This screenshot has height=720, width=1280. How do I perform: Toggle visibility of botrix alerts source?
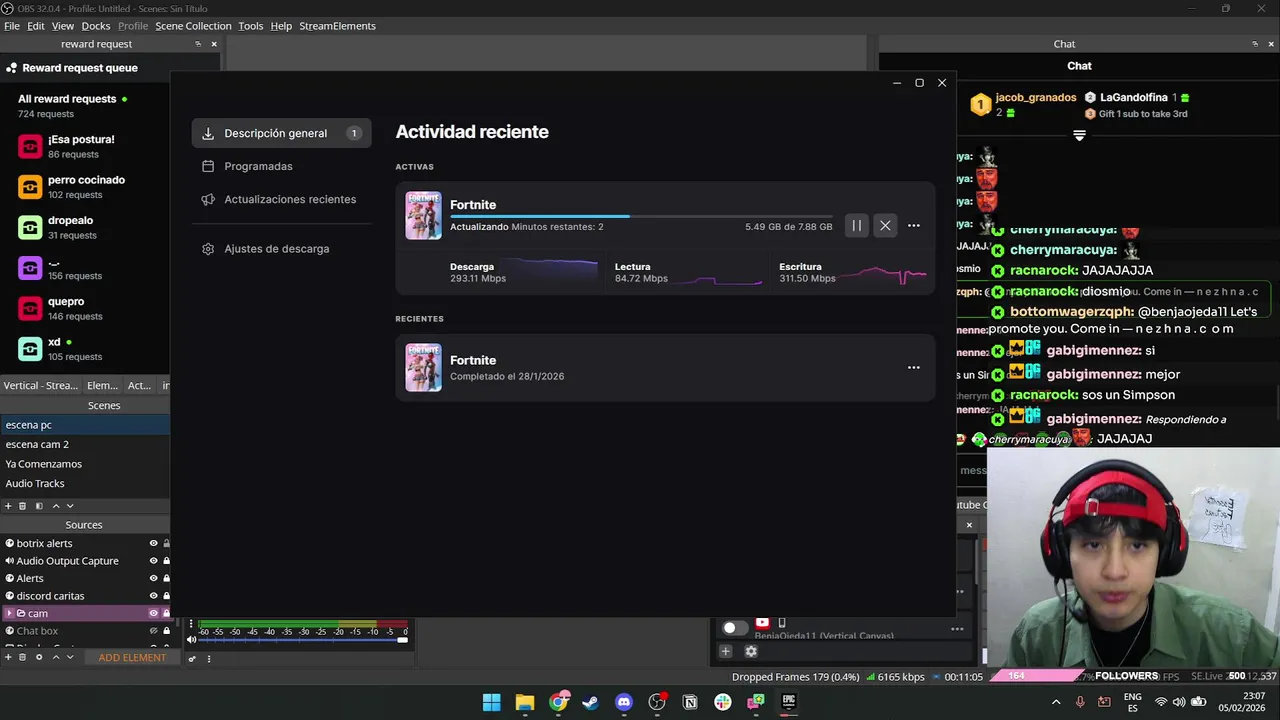[154, 543]
